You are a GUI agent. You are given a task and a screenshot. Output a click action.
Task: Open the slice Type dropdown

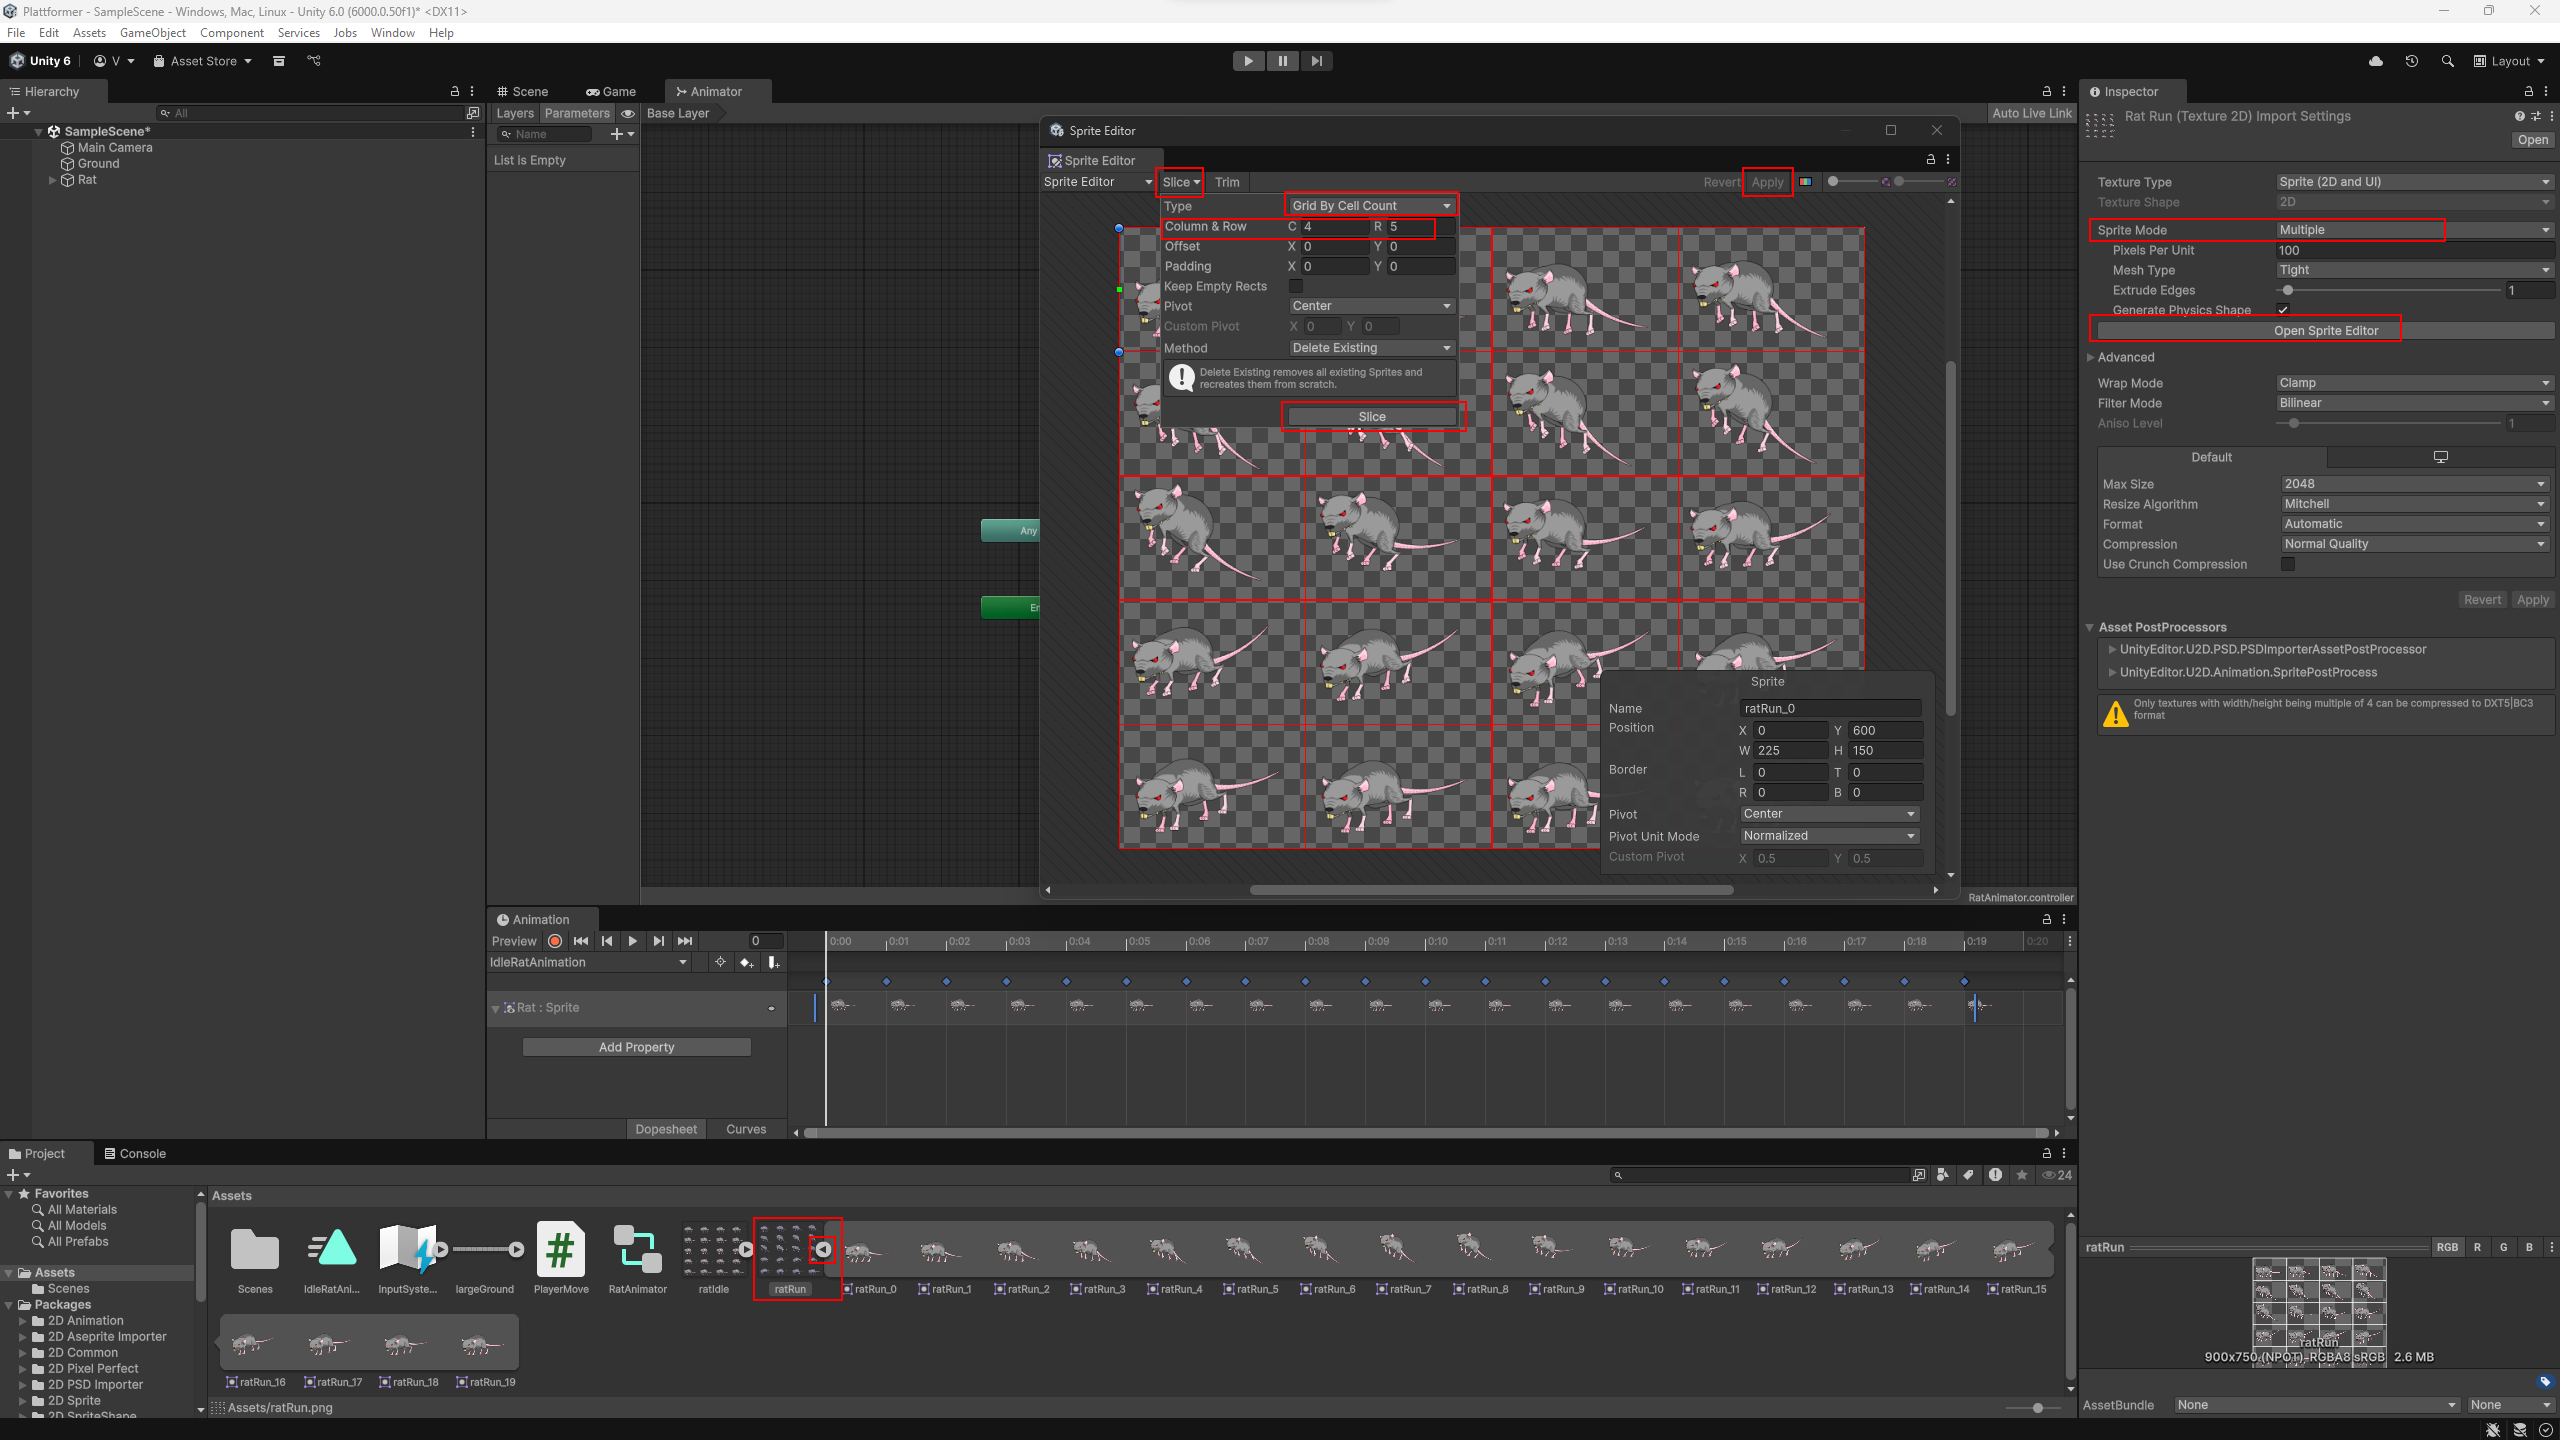pos(1370,206)
